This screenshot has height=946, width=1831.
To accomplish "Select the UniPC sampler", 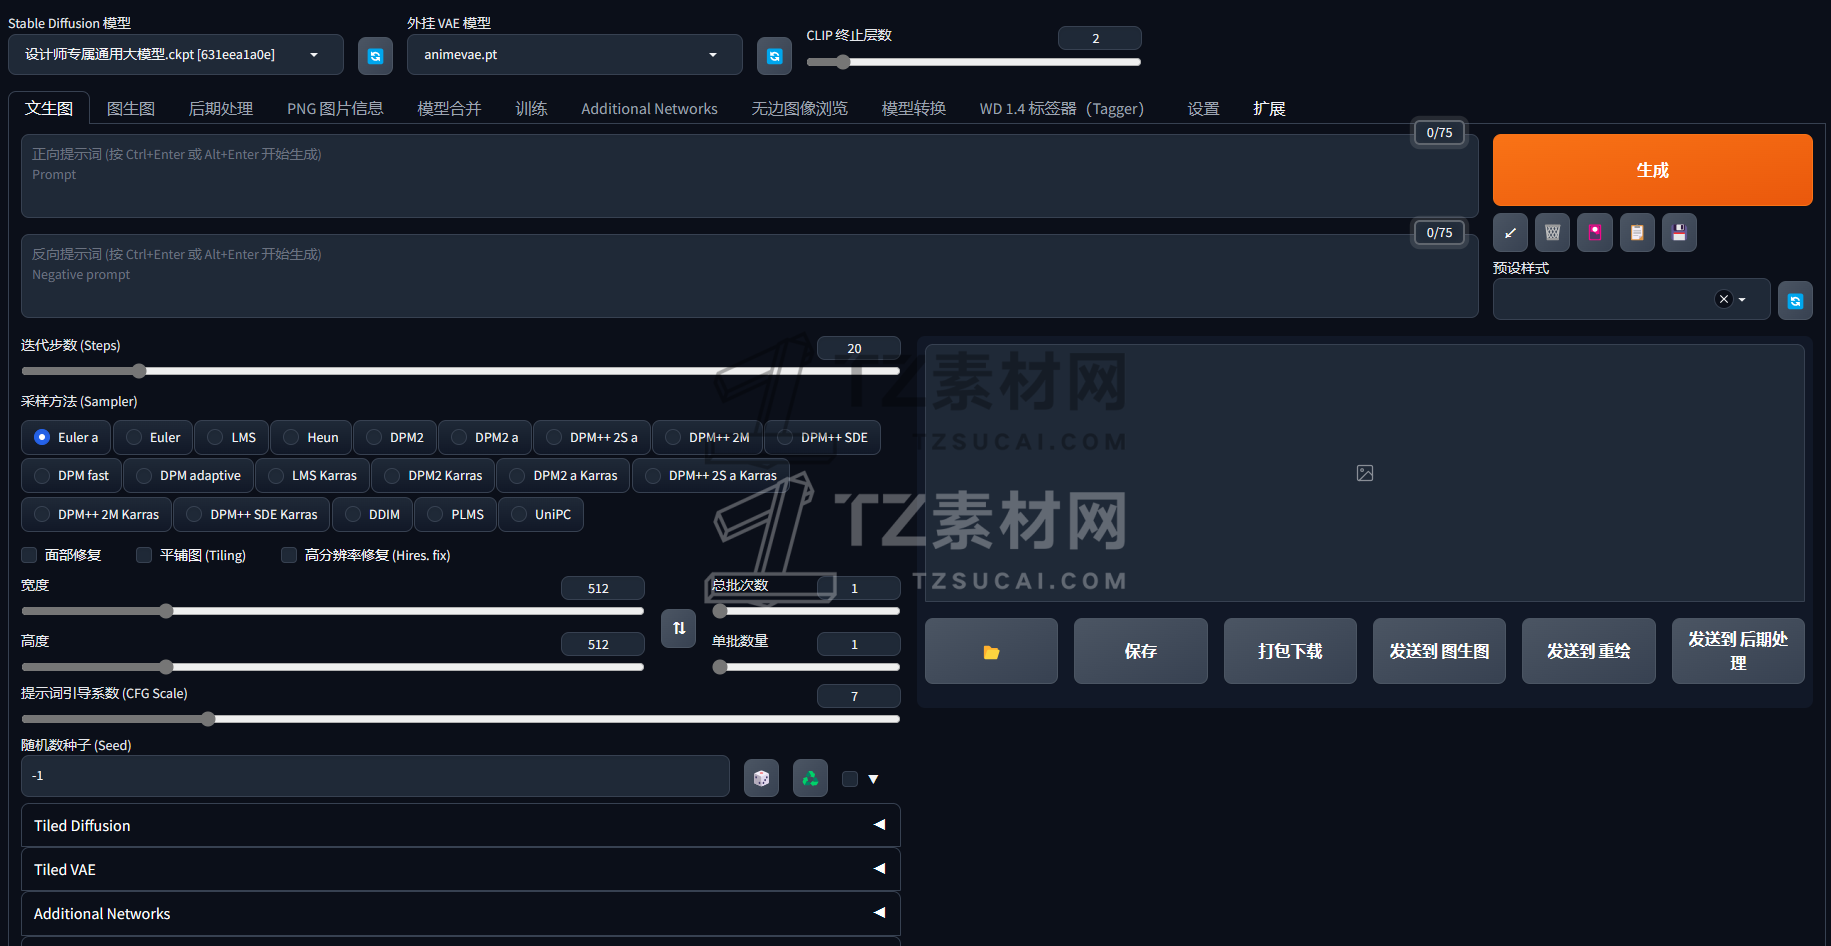I will point(541,514).
